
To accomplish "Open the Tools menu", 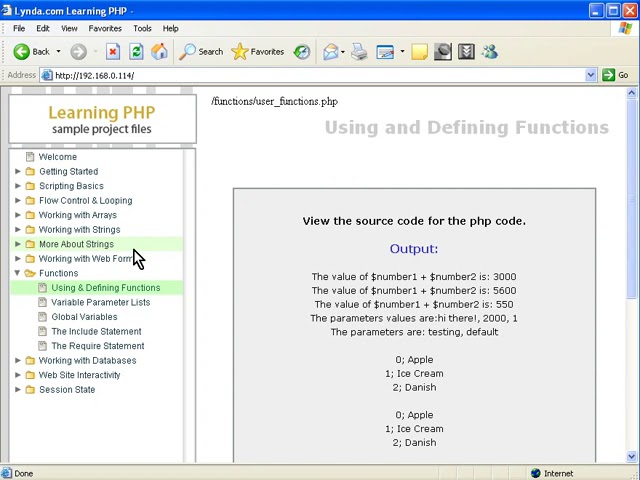I will [x=142, y=28].
